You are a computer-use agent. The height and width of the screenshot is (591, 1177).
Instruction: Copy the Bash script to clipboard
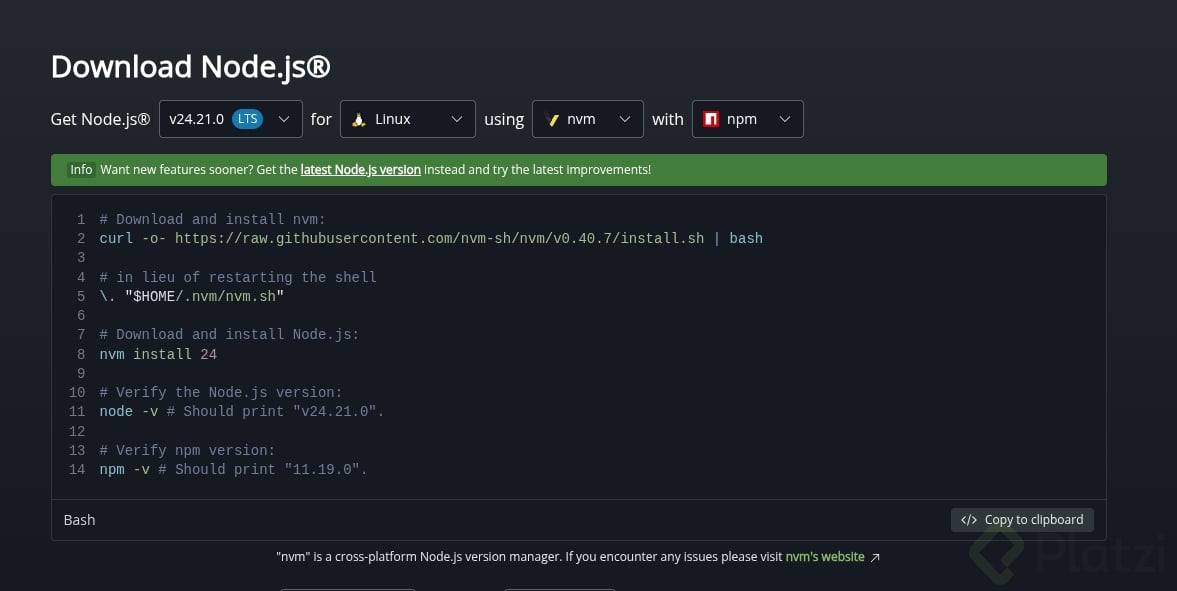pyautogui.click(x=1022, y=520)
